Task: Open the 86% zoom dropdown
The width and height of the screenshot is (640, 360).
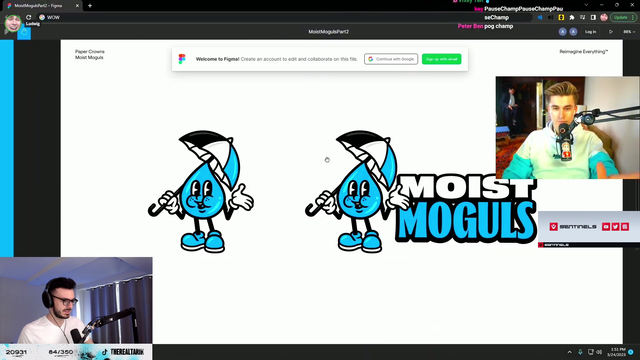Action: (629, 31)
